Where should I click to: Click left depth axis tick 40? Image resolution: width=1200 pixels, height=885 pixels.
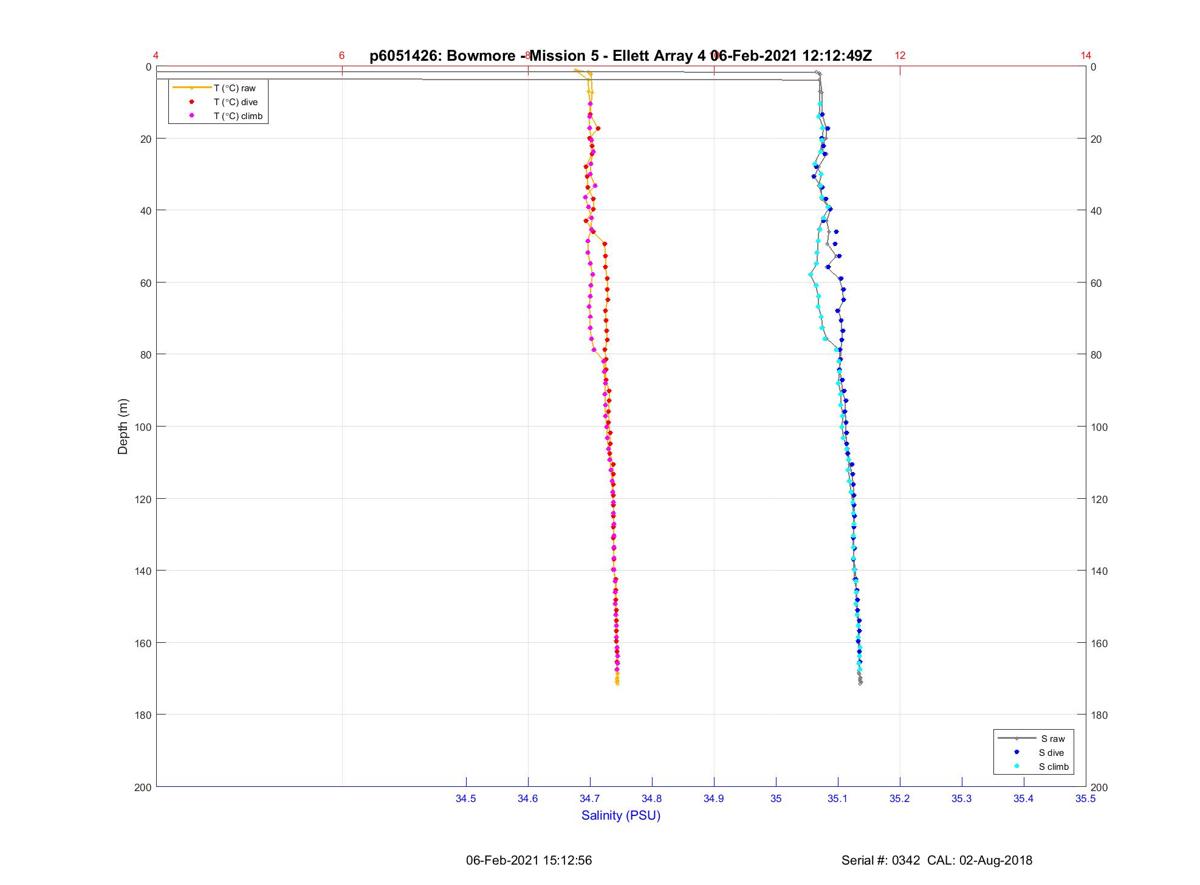145,211
